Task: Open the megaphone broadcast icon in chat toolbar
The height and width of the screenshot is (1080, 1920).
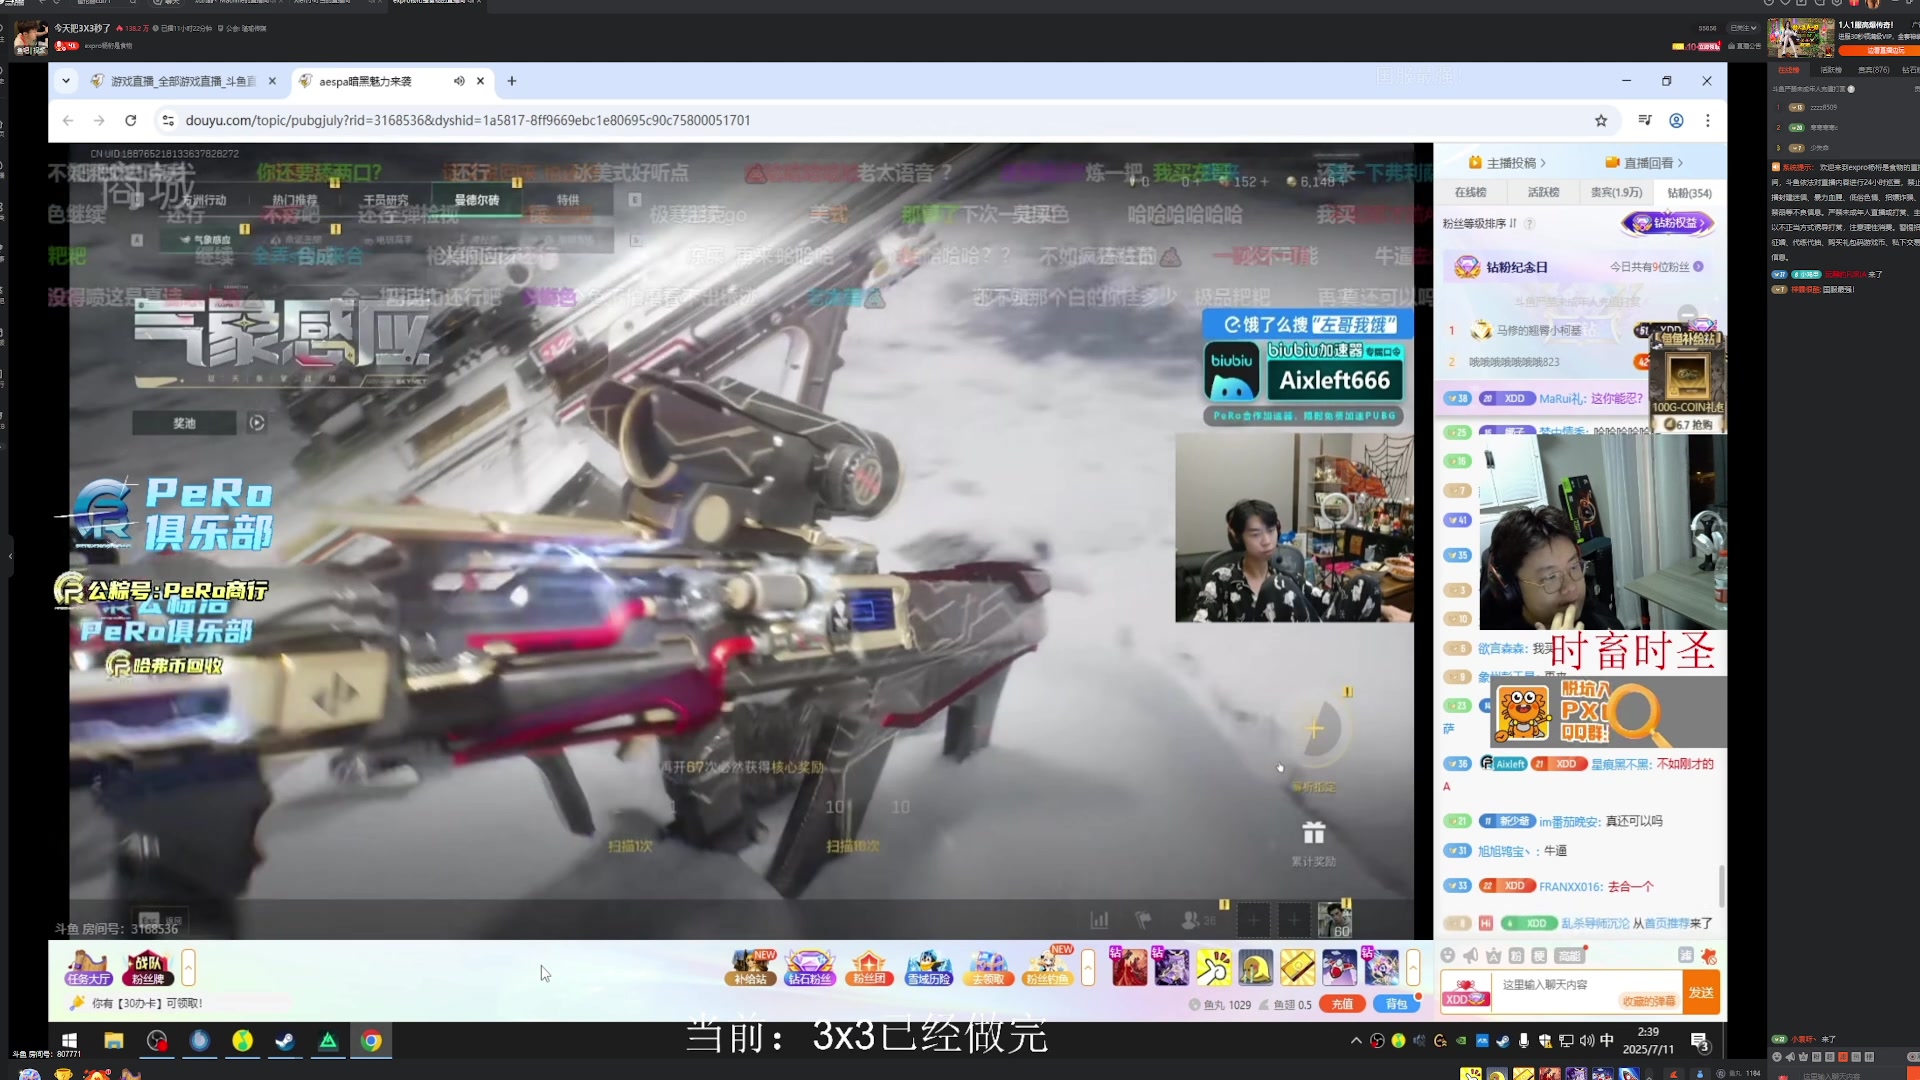Action: coord(1471,956)
